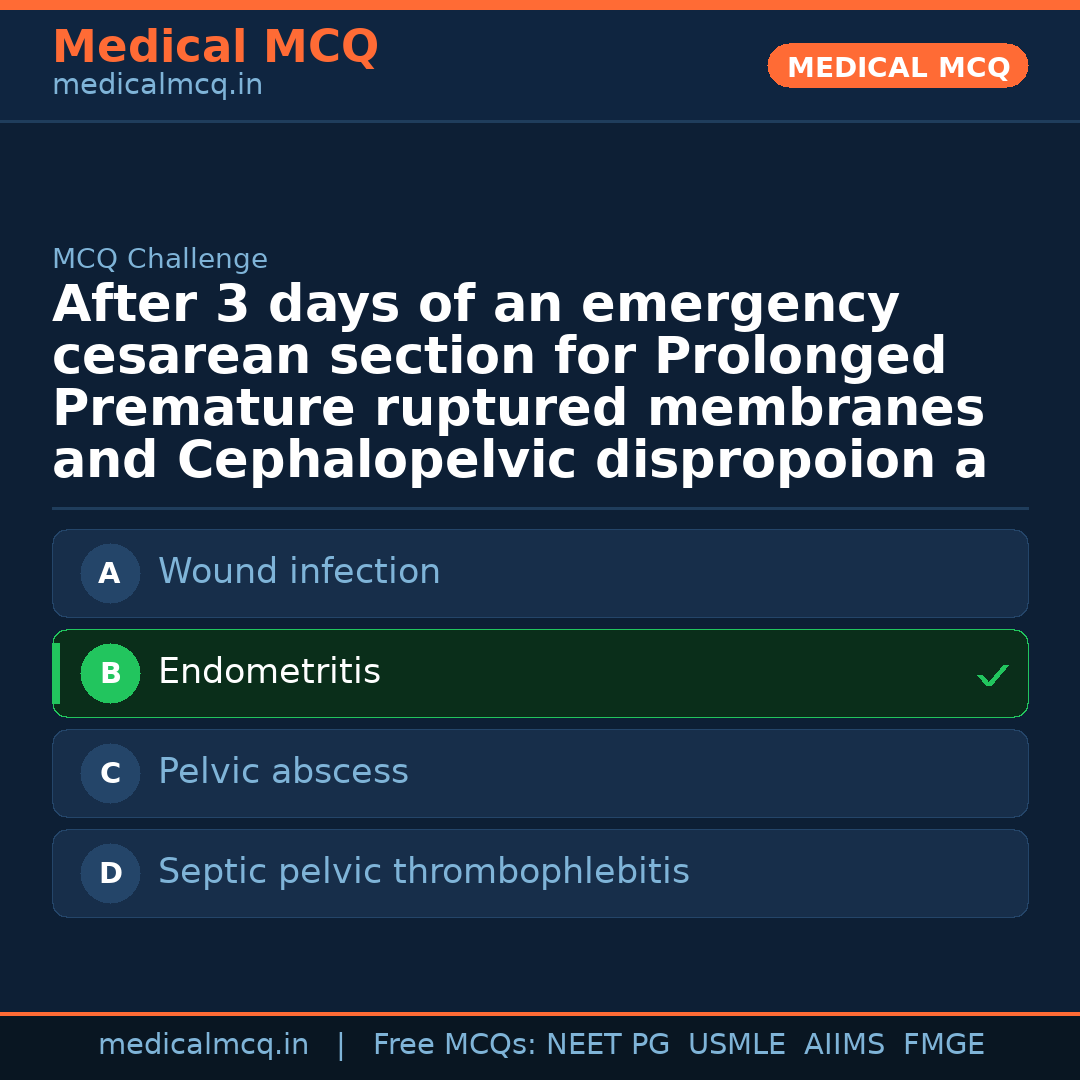
Task: Click AIIMS in the footer
Action: [844, 1045]
